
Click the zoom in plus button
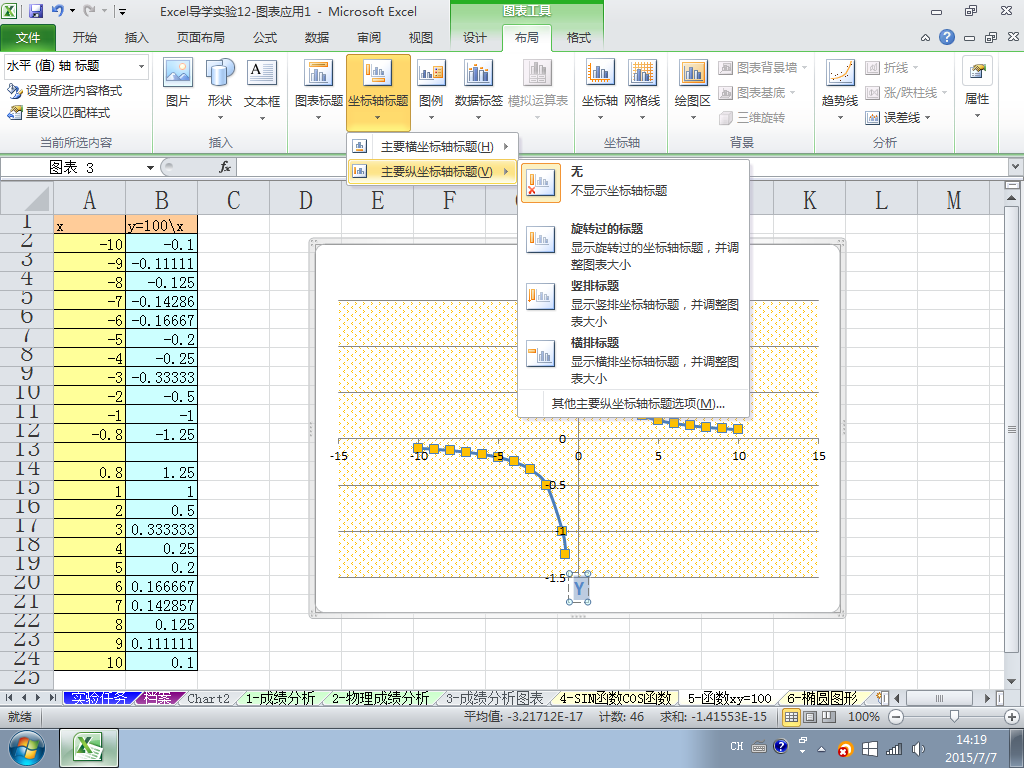coord(1011,717)
